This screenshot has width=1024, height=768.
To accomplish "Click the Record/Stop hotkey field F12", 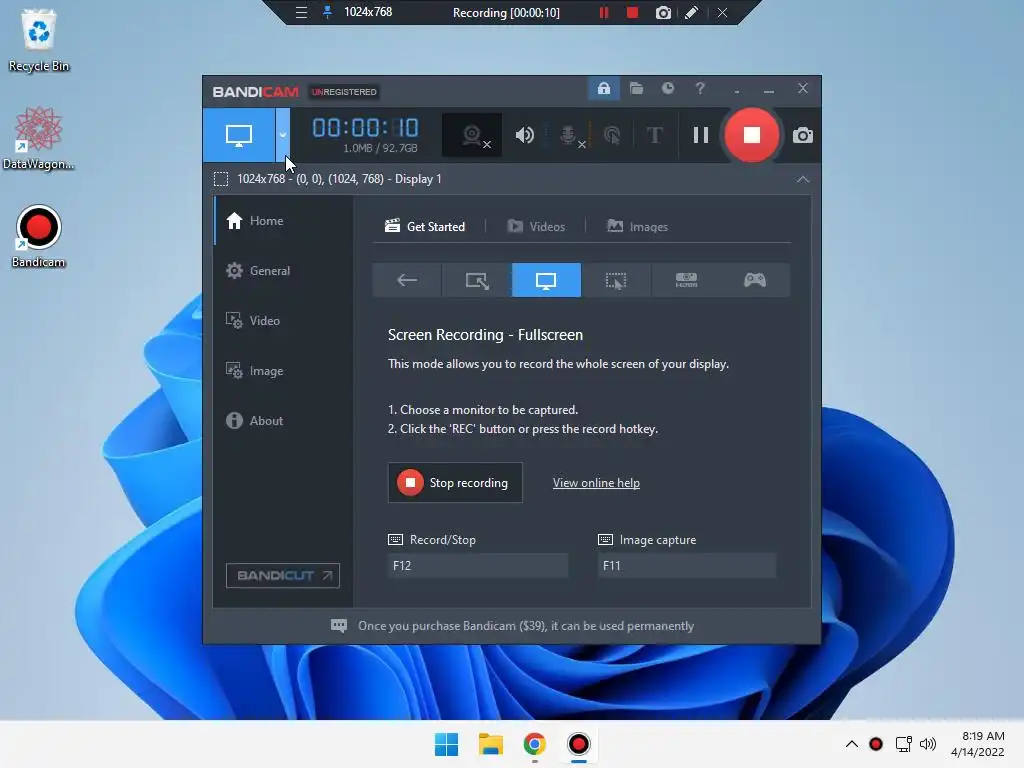I will coord(477,566).
